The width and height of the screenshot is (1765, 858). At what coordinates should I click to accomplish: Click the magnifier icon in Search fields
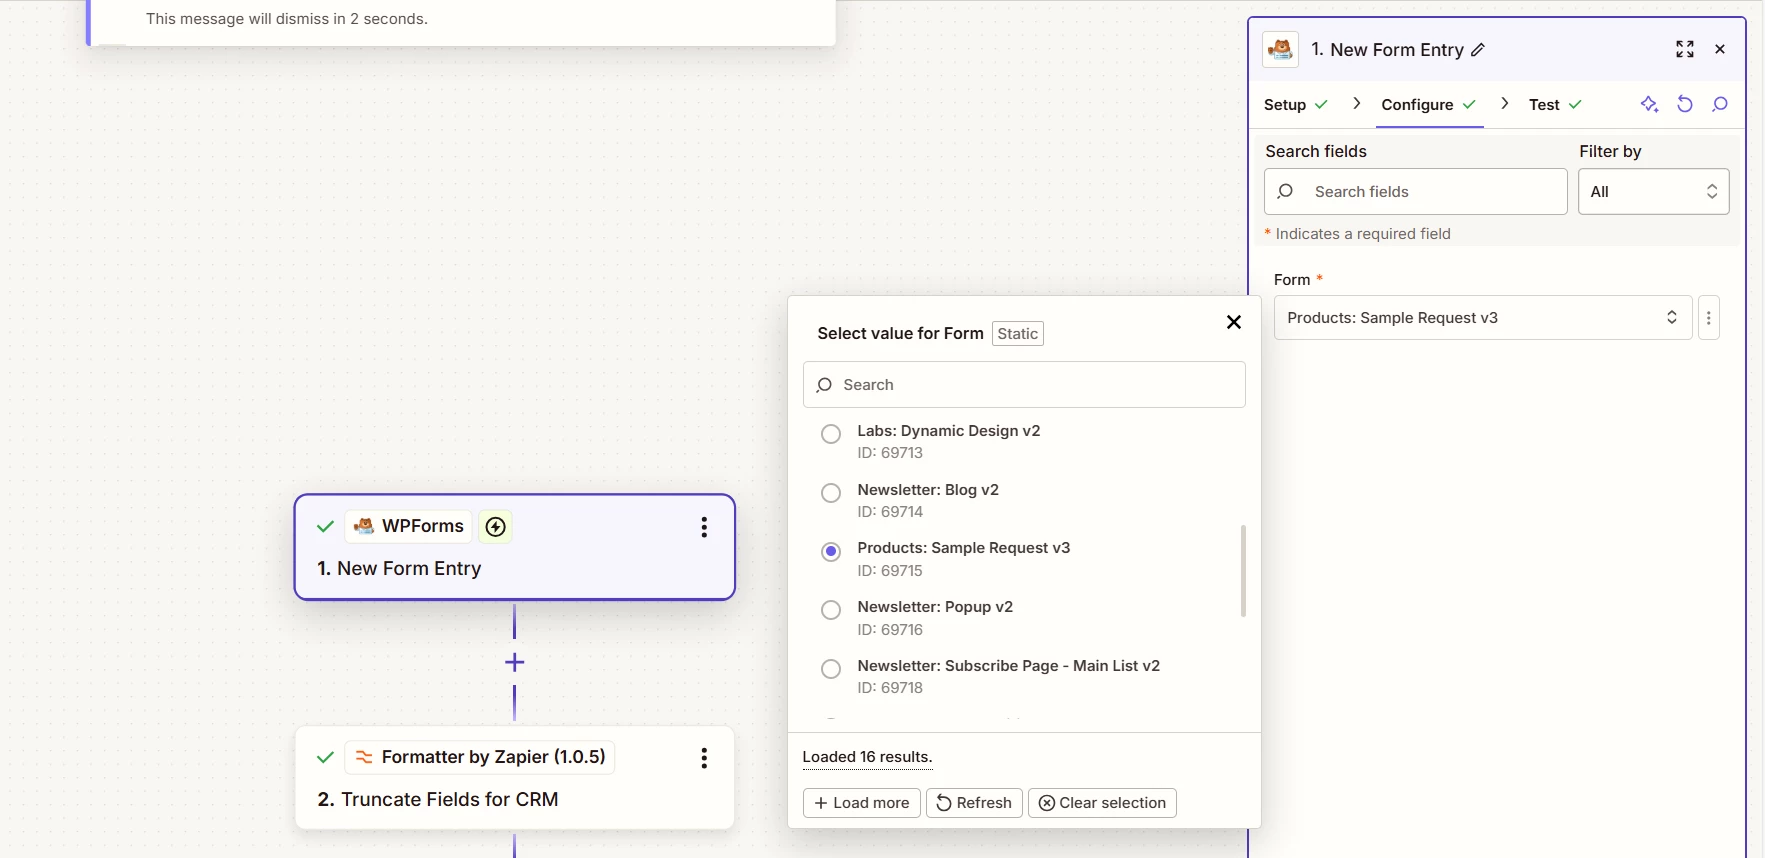pos(1286,191)
